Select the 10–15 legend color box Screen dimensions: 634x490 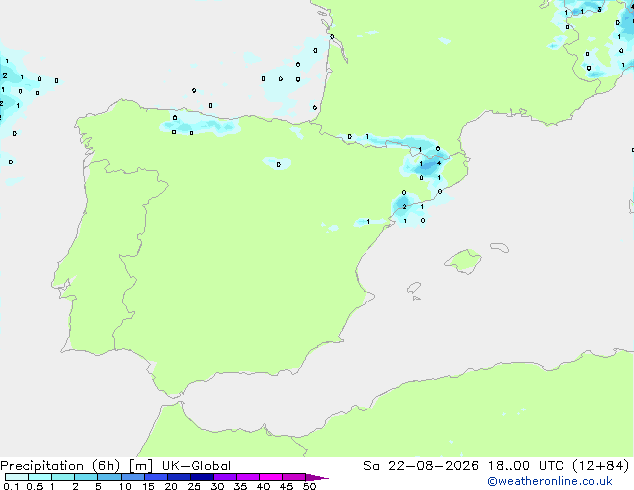point(133,477)
